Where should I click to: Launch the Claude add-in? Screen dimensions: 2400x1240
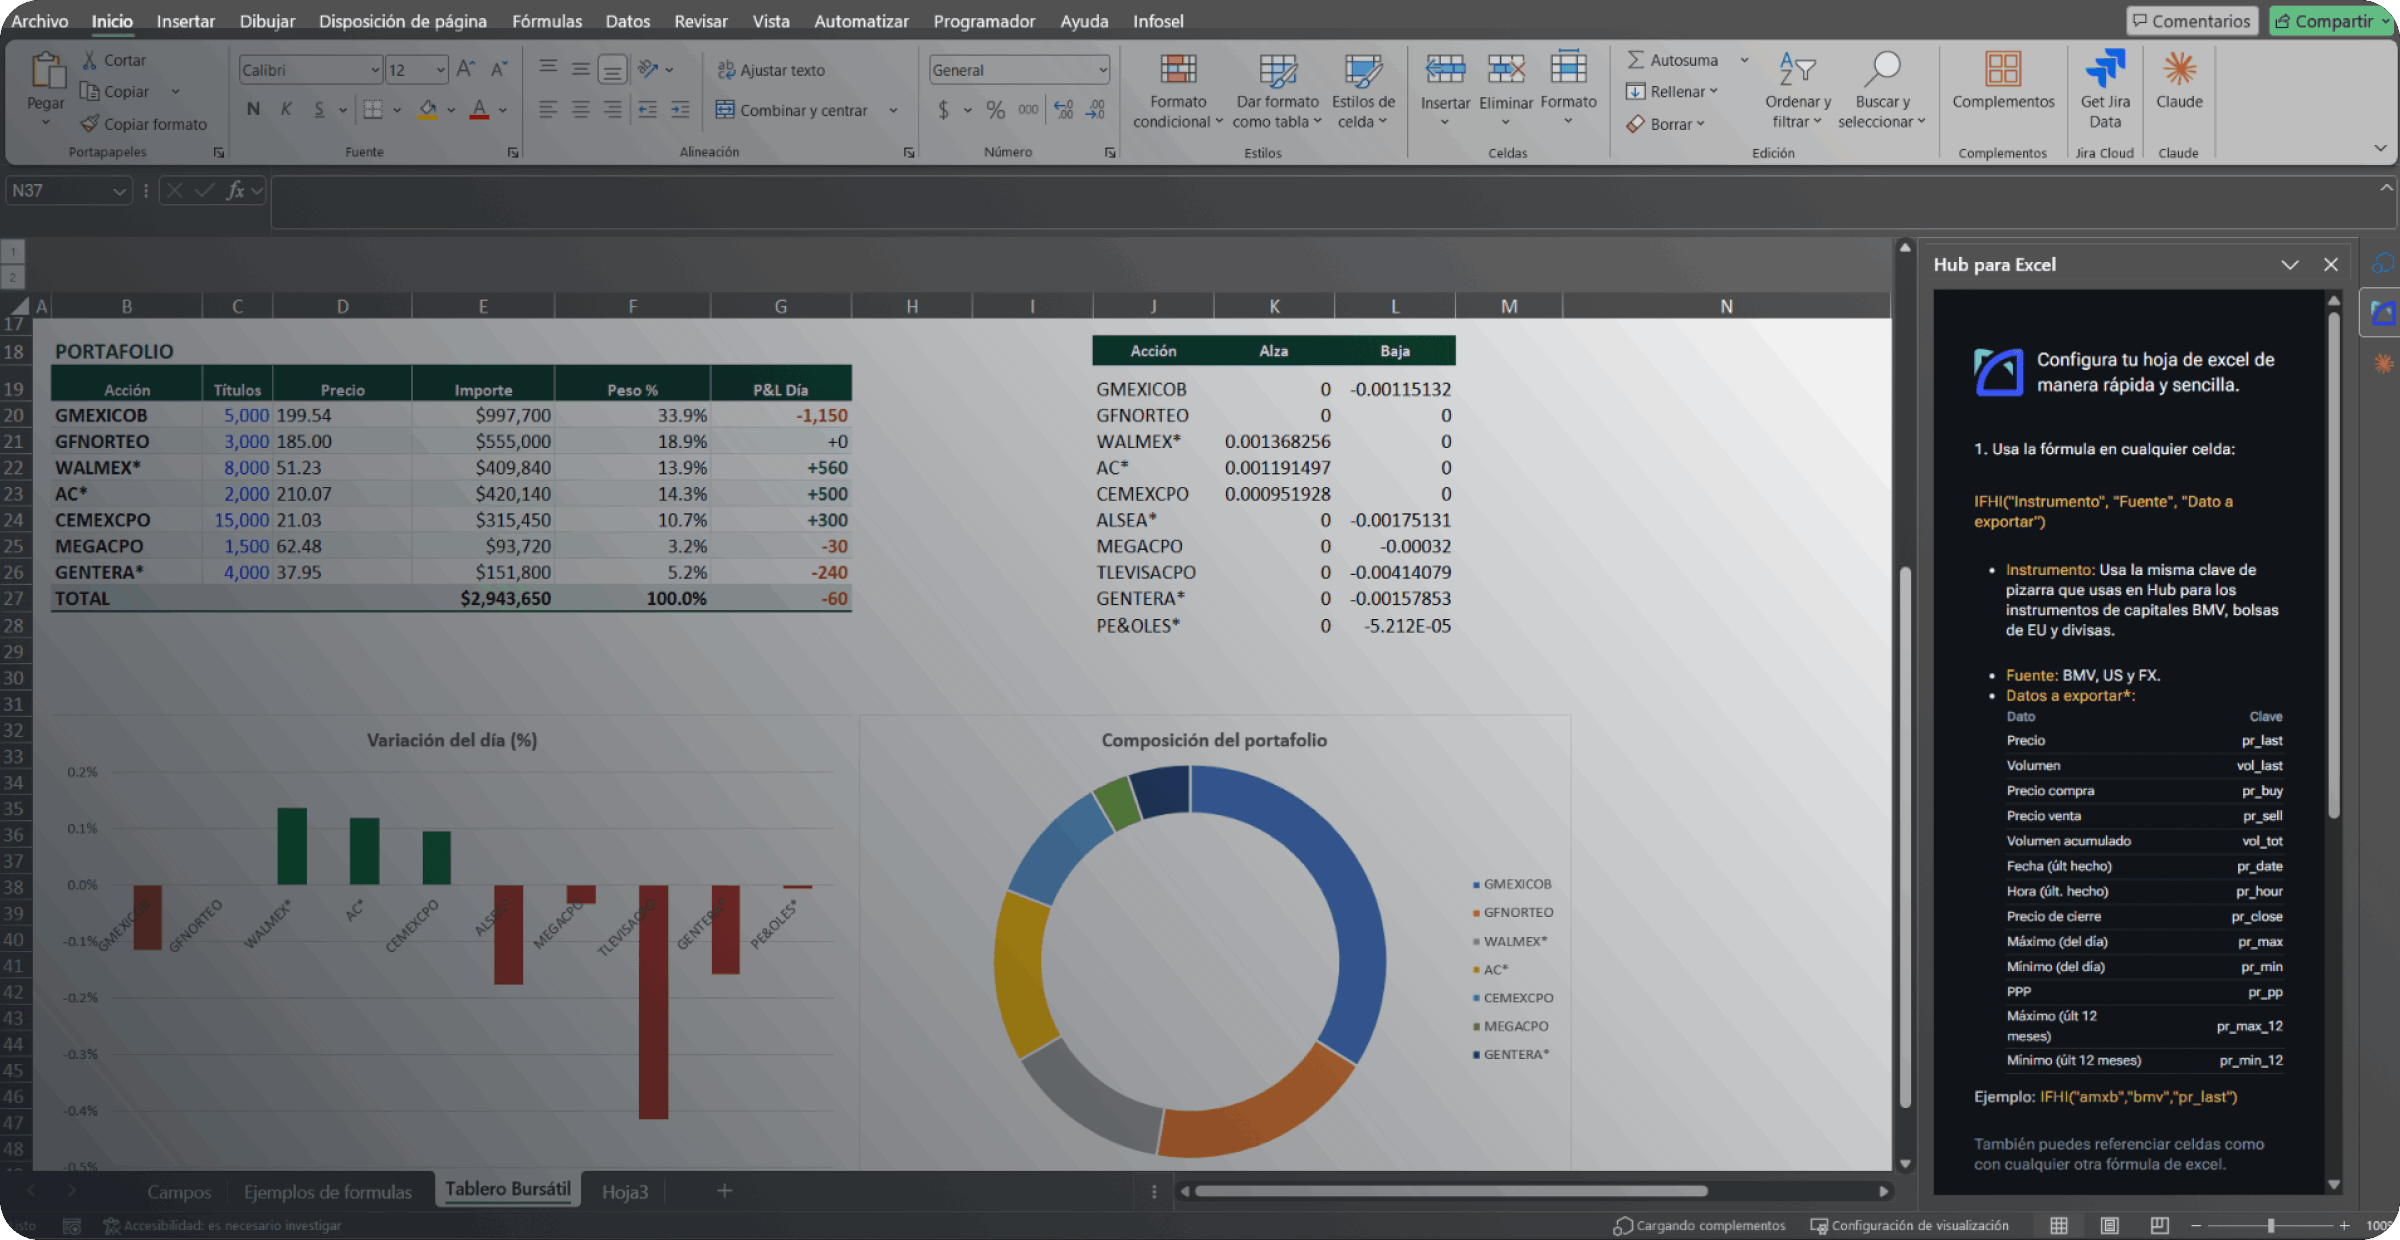tap(2179, 80)
